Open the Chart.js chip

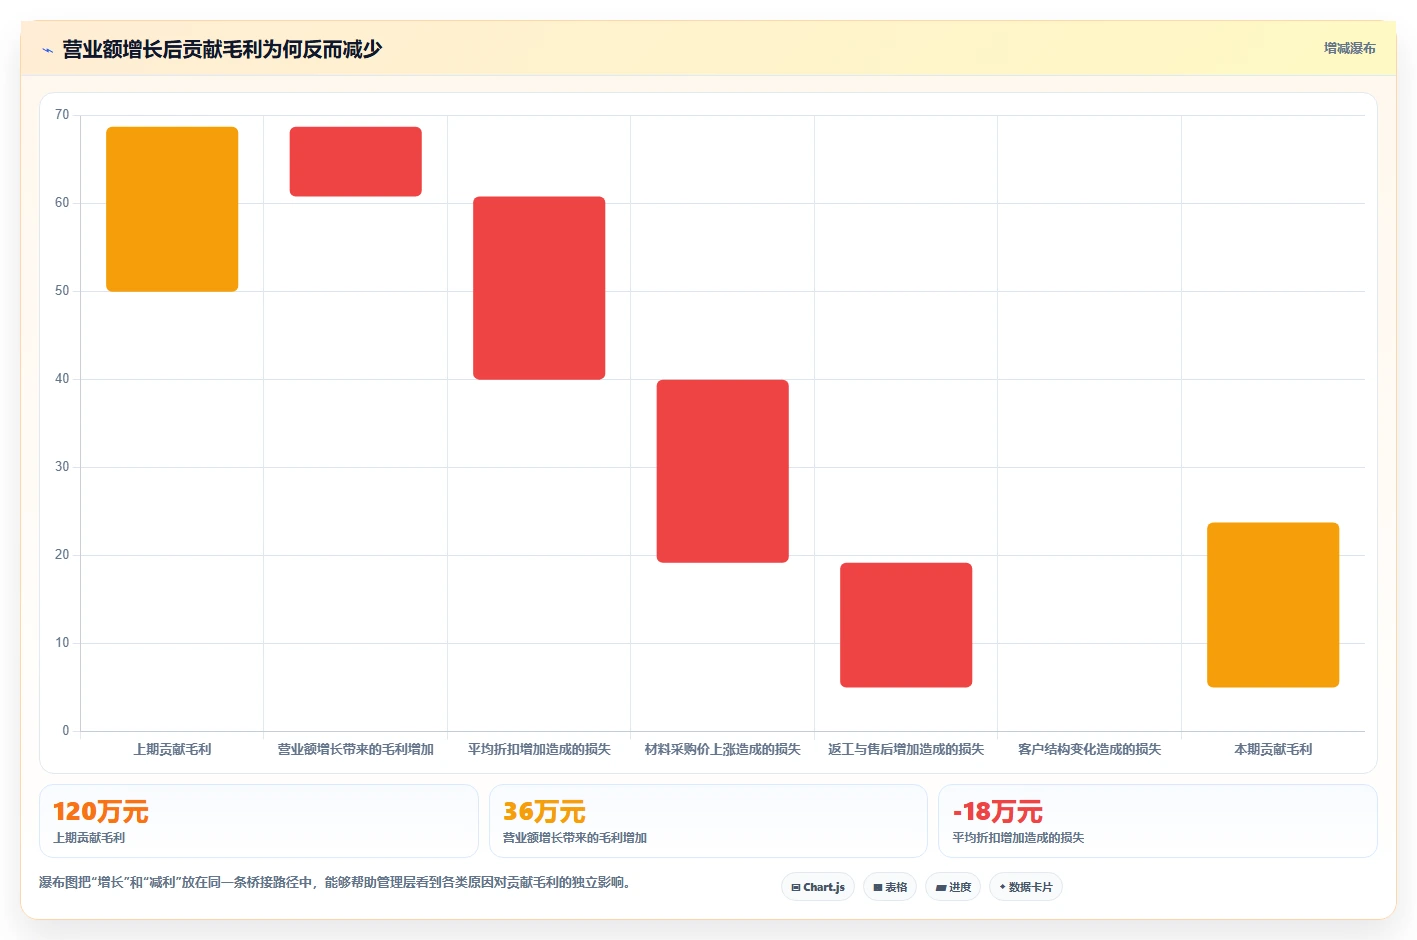tap(818, 887)
